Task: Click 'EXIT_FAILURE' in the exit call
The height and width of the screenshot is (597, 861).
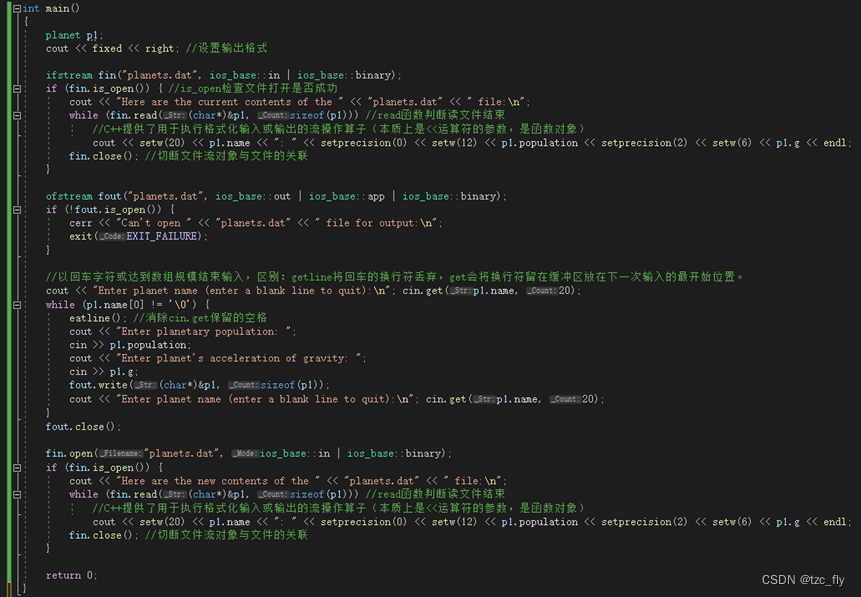Action: click(161, 236)
